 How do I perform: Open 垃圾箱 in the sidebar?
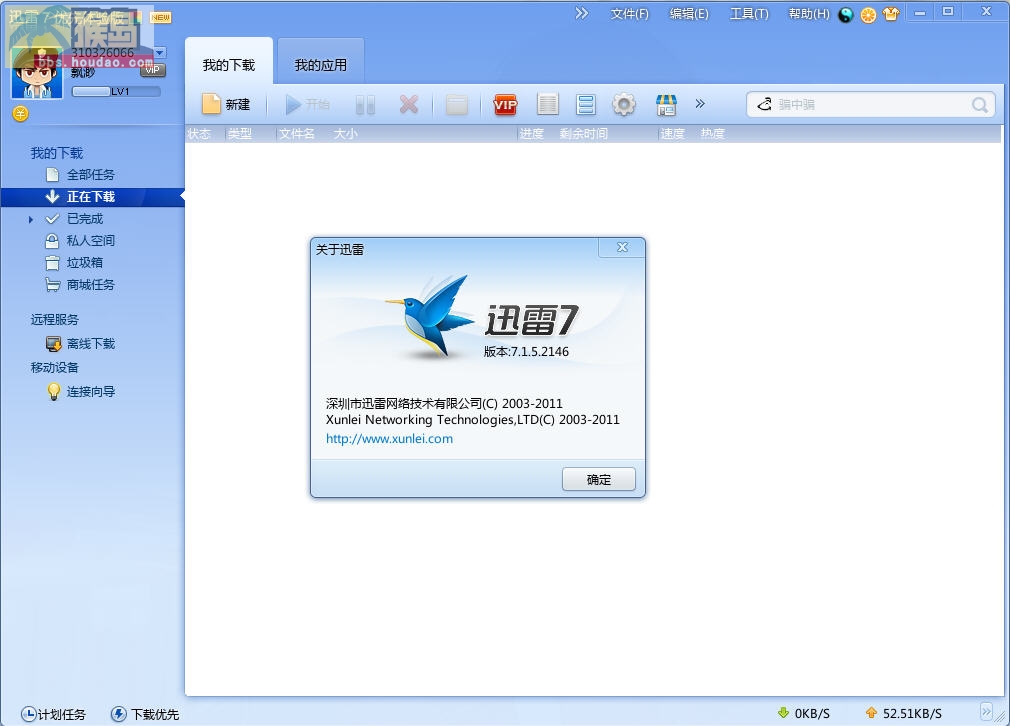[x=85, y=263]
